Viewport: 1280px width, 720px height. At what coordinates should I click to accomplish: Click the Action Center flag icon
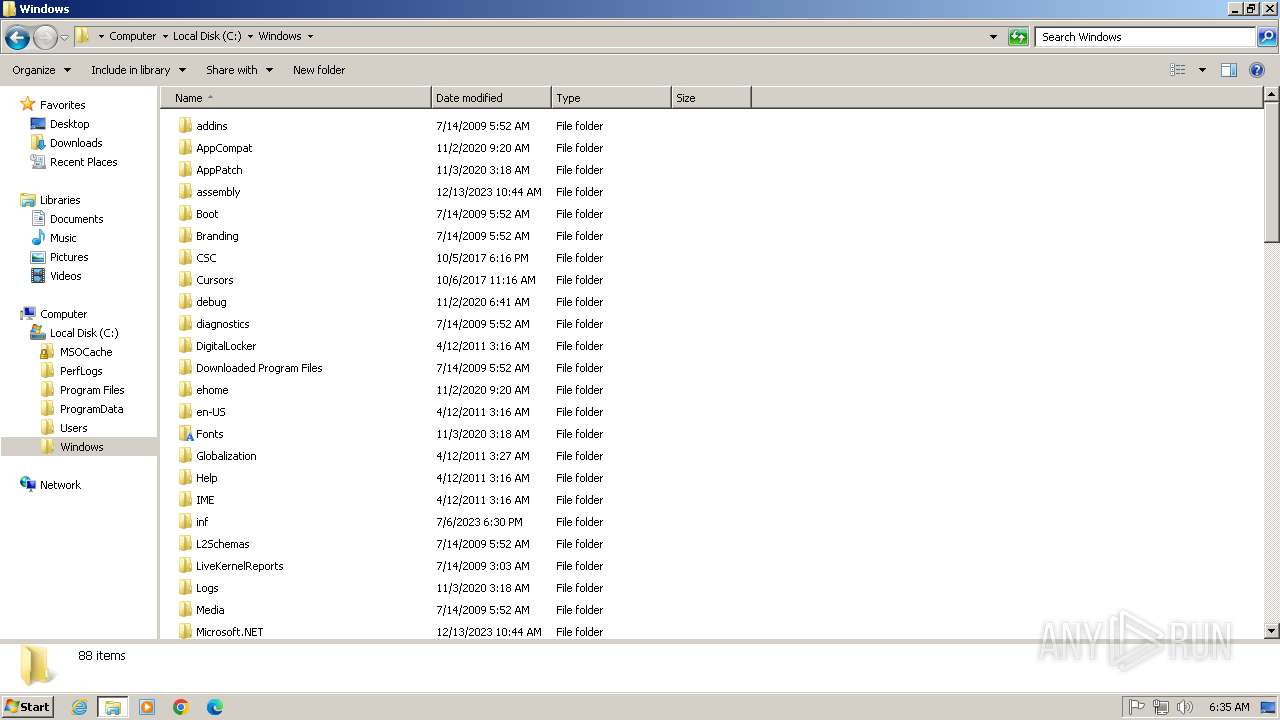1137,707
